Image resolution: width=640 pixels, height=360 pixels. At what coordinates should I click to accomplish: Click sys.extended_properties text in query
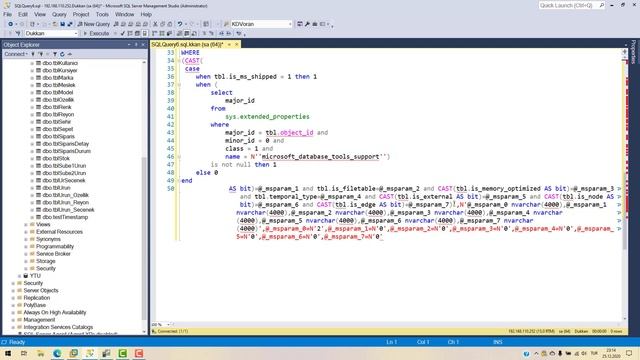point(267,117)
